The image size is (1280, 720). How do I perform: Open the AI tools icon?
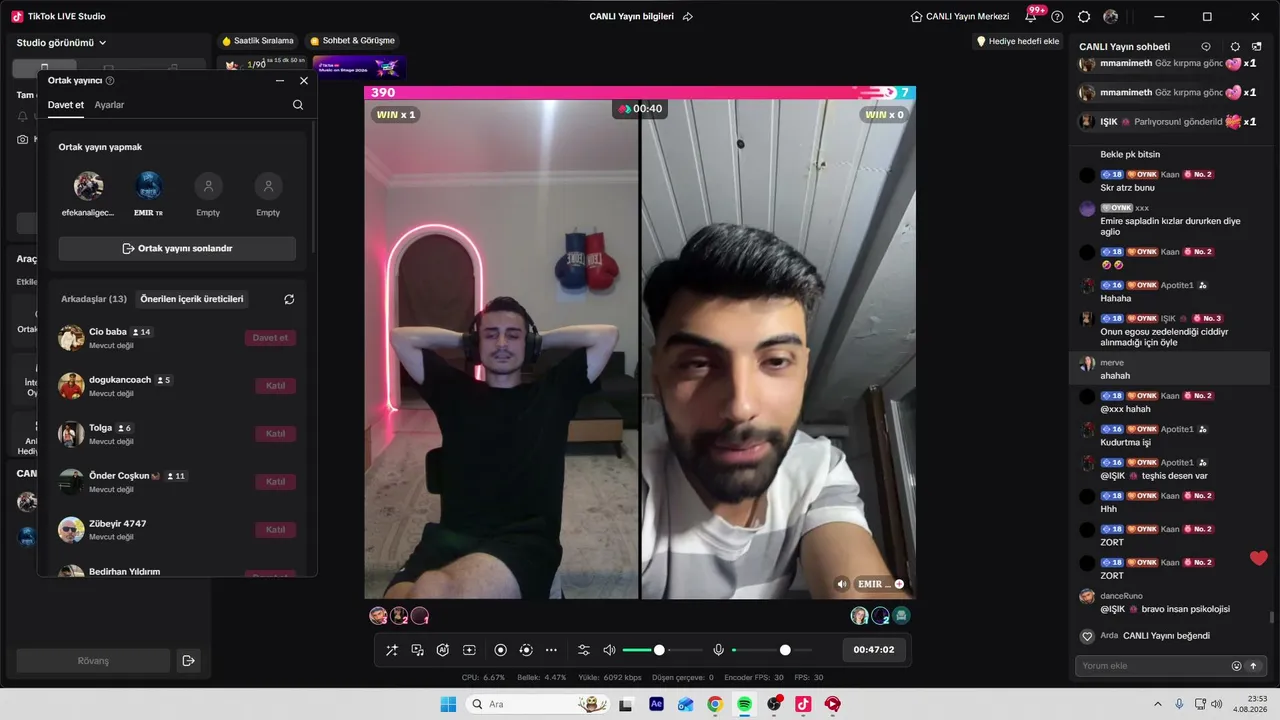(x=443, y=650)
